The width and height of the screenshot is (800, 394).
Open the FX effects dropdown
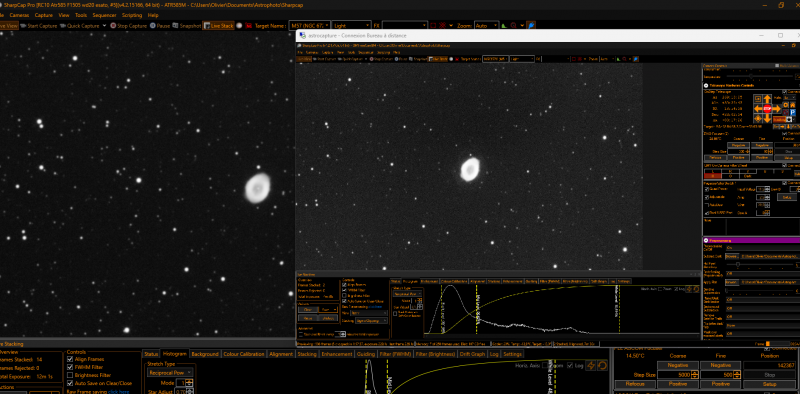click(405, 25)
